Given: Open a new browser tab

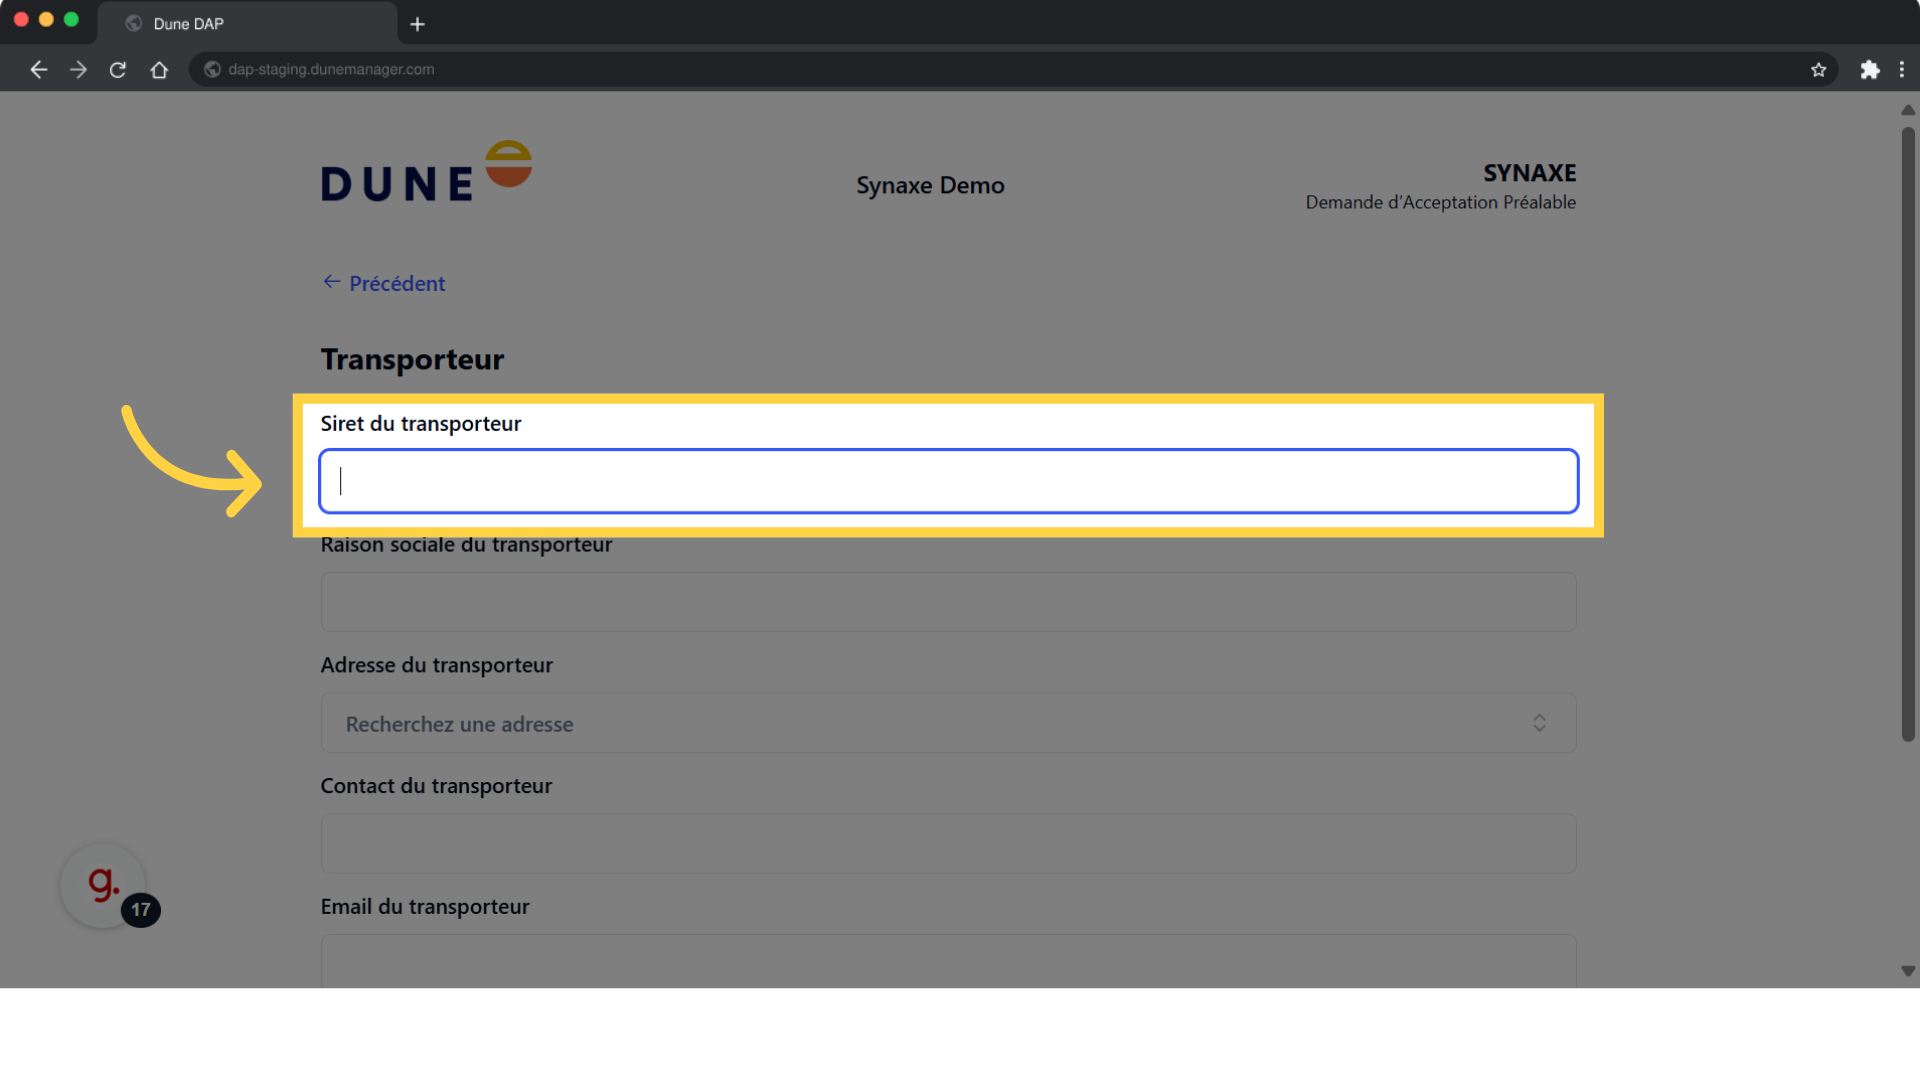Looking at the screenshot, I should click(x=417, y=24).
